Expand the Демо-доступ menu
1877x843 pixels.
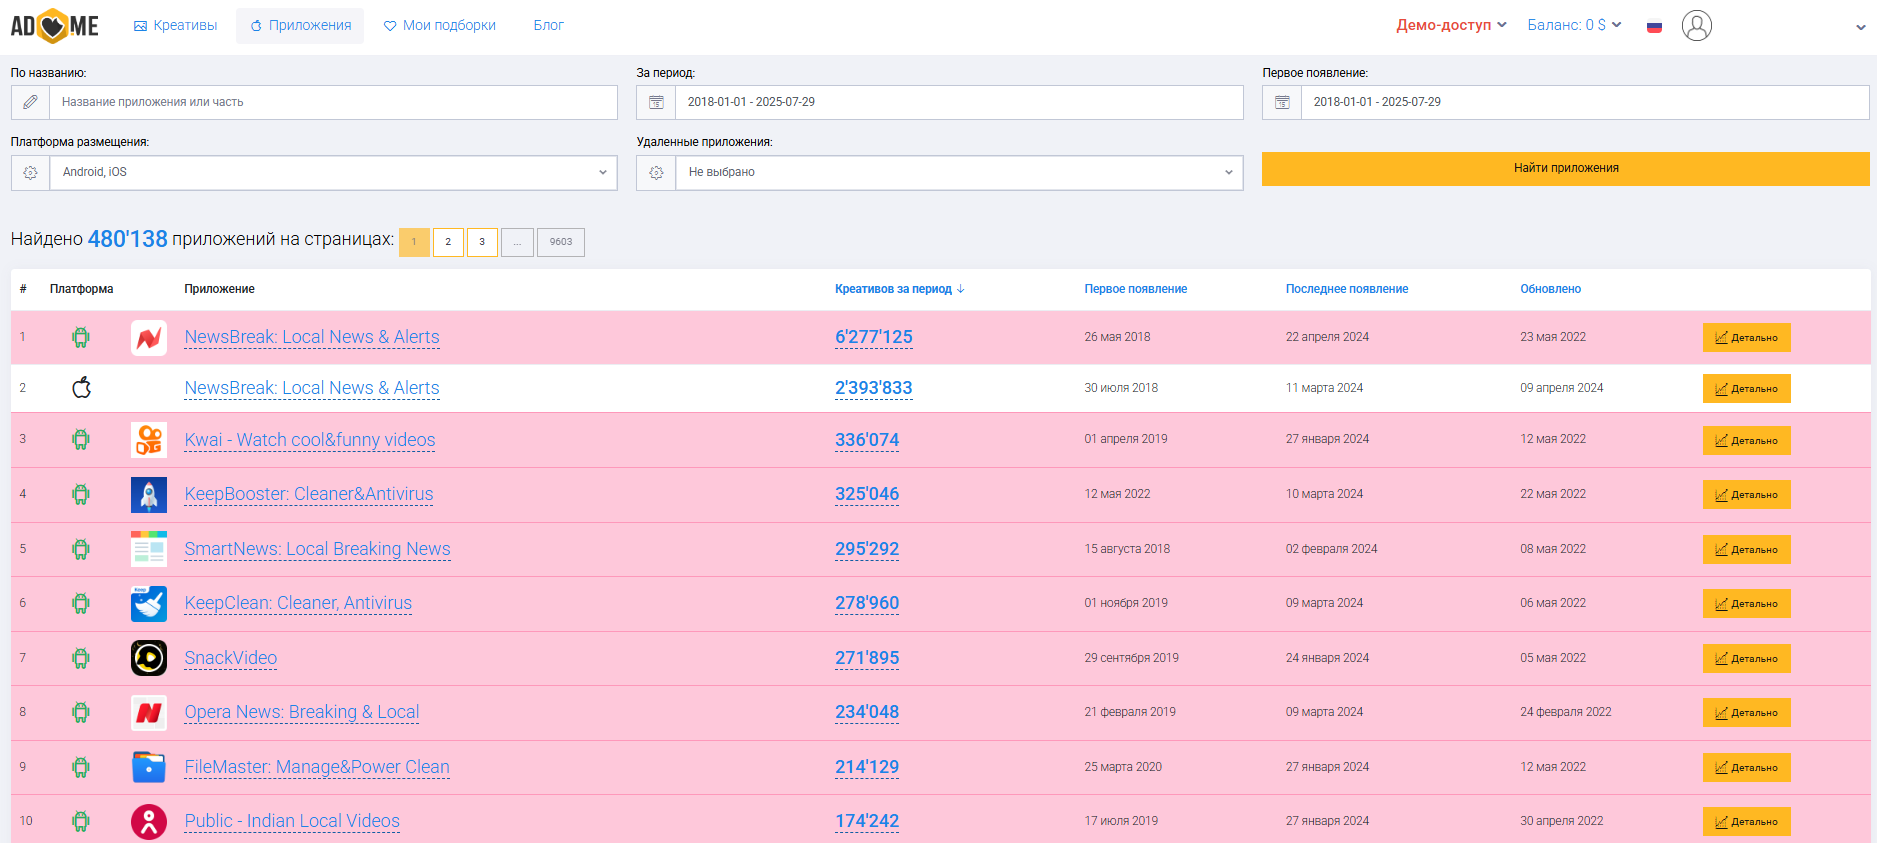pyautogui.click(x=1451, y=25)
